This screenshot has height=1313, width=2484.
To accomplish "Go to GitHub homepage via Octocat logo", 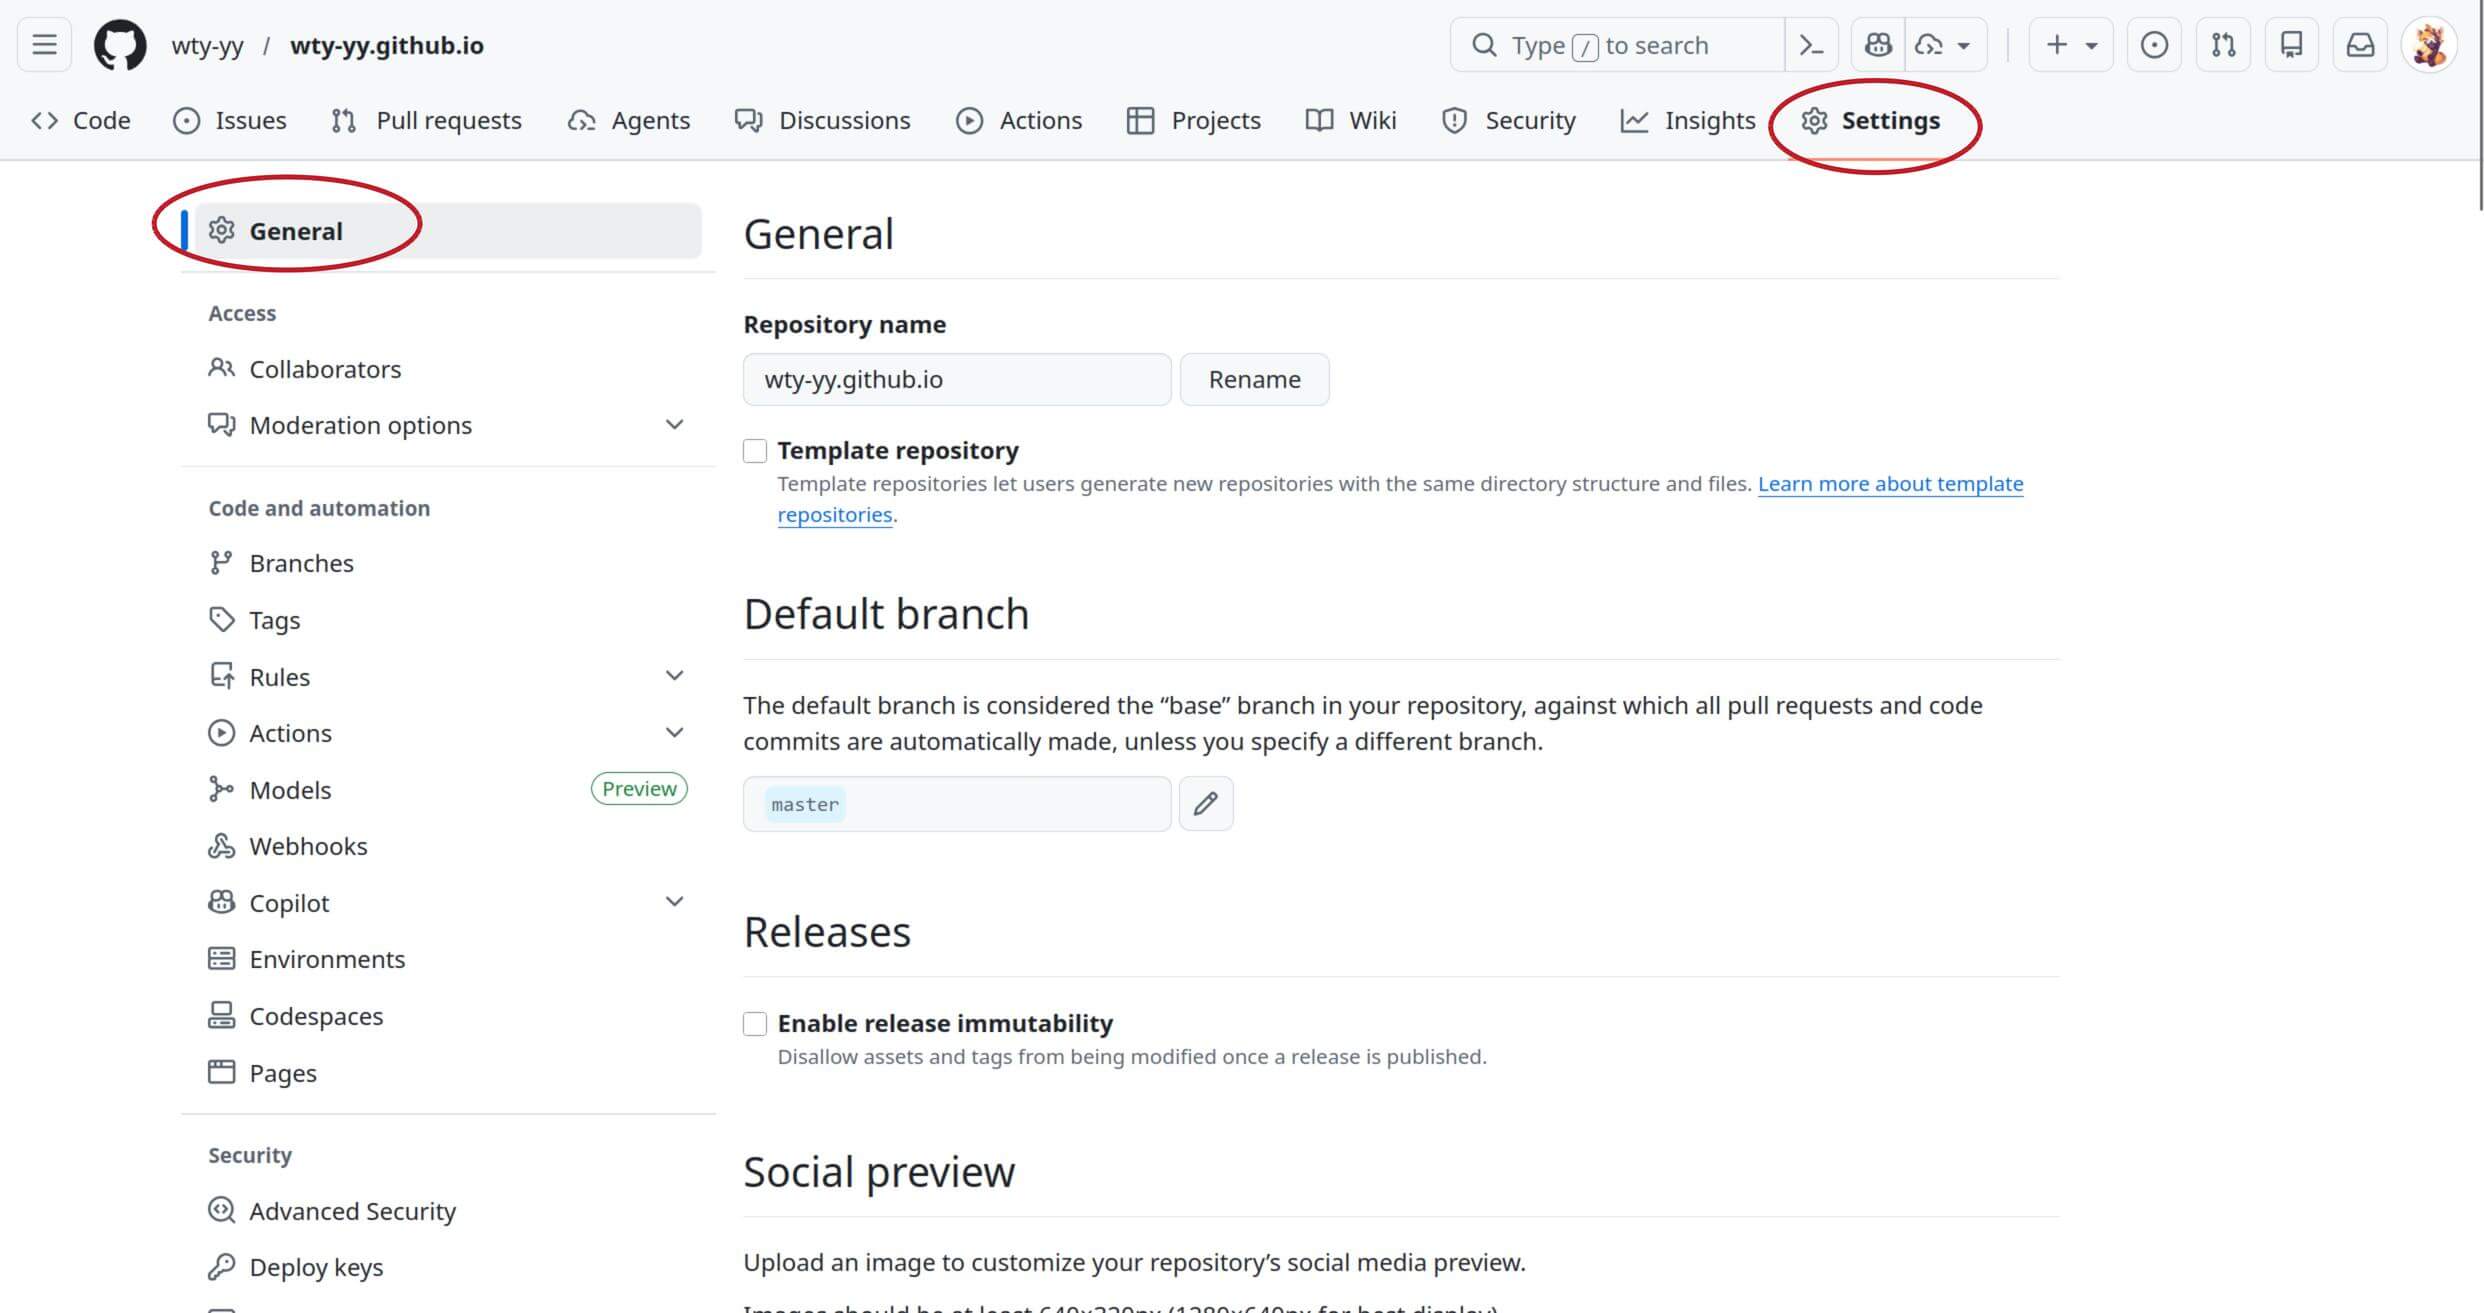I will pos(120,45).
